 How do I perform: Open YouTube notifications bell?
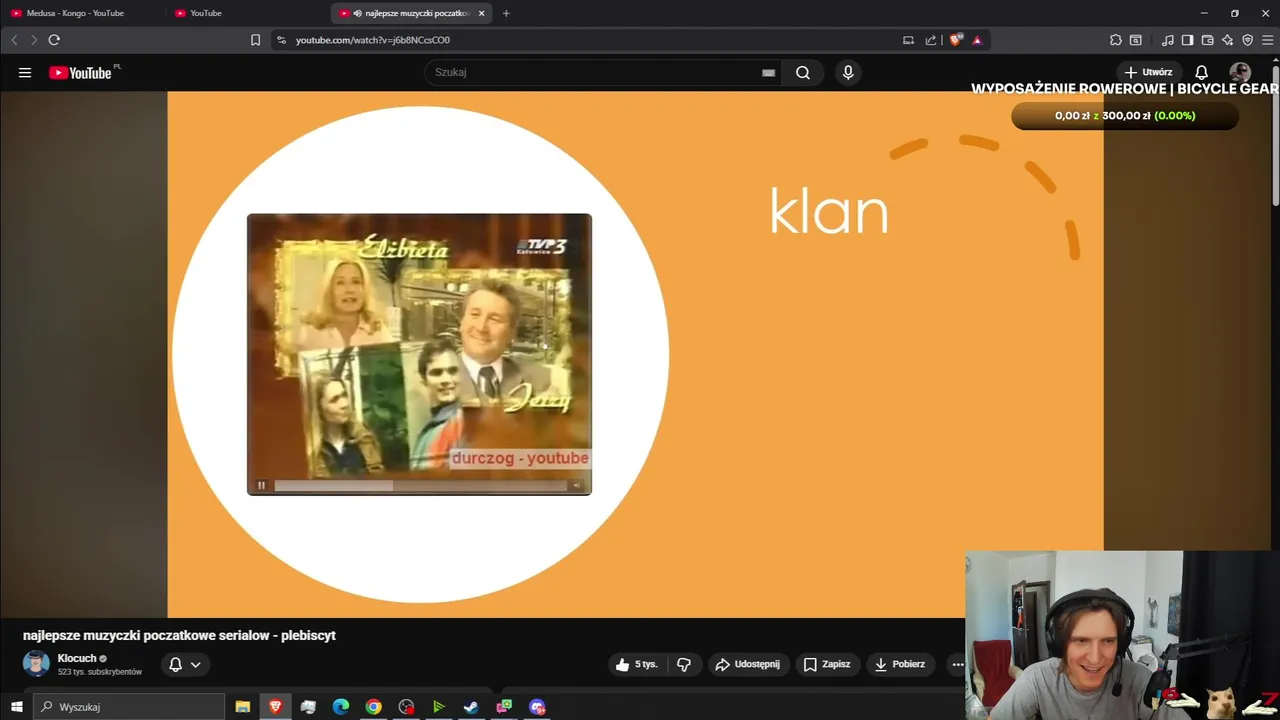(x=1202, y=72)
